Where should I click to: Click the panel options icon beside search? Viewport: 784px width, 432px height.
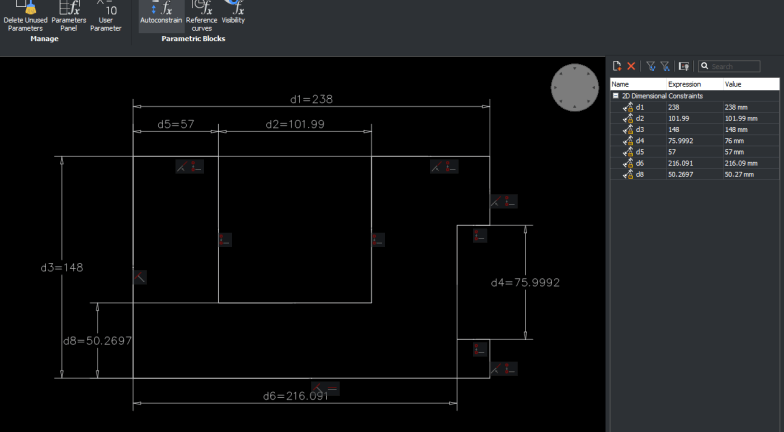click(x=683, y=66)
